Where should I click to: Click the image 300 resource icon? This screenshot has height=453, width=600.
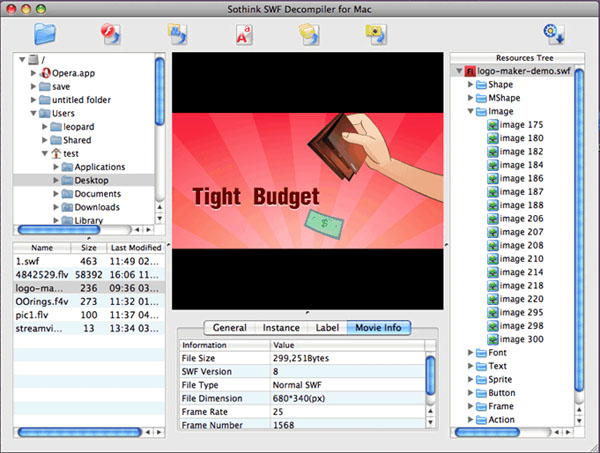[x=493, y=339]
